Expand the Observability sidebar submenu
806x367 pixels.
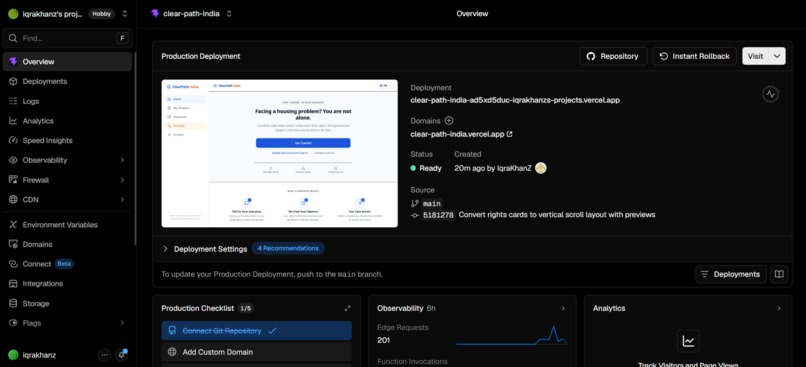(x=122, y=160)
